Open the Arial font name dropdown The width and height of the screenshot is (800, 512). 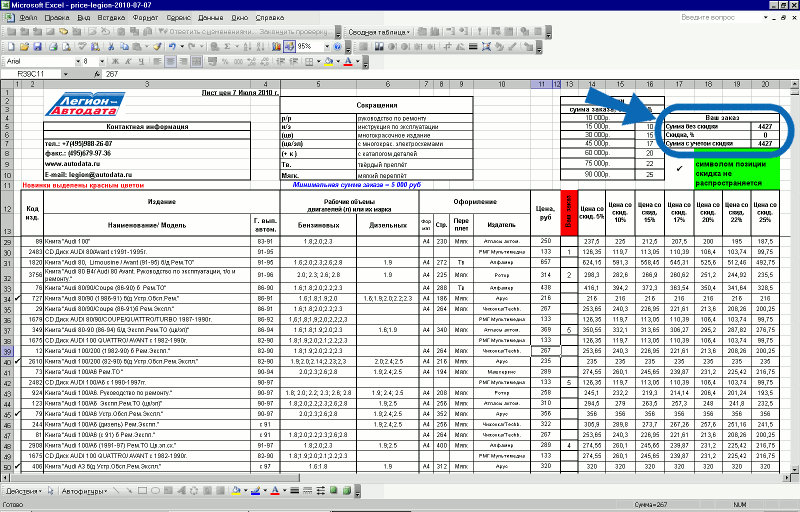[78, 62]
